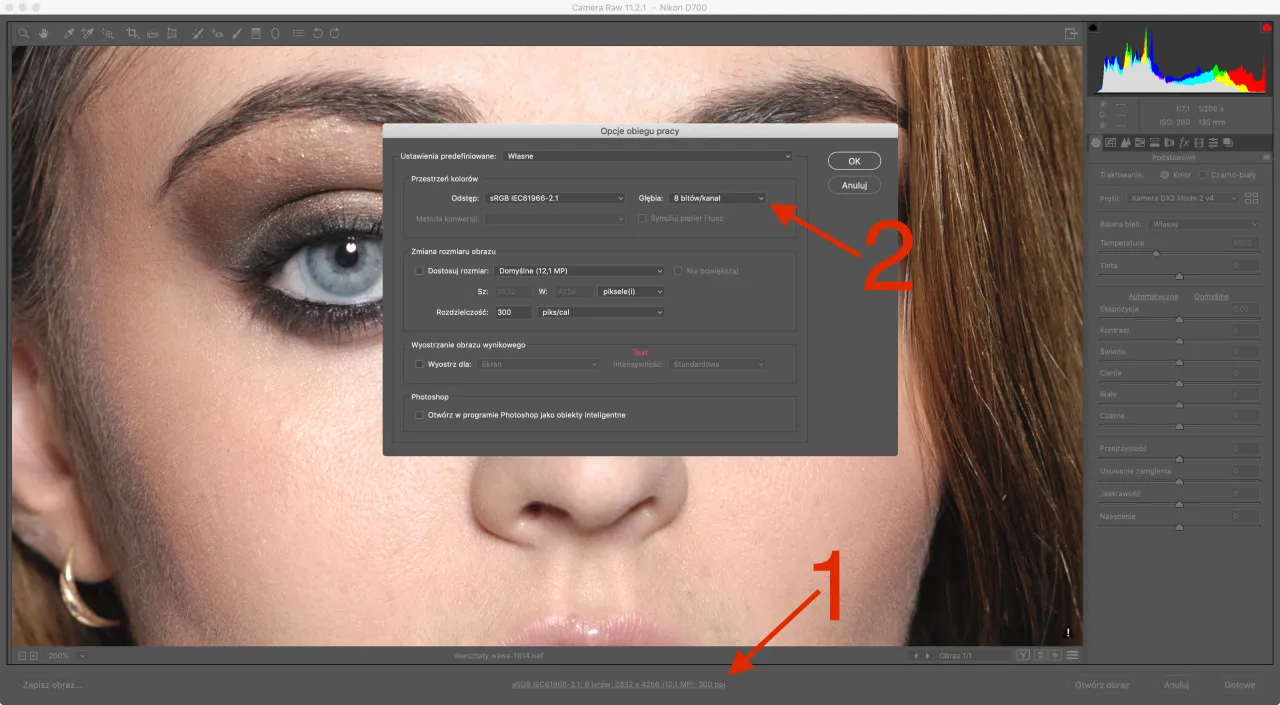Viewport: 1280px width, 705px height.
Task: Confirm workflow options with OK
Action: pyautogui.click(x=853, y=160)
